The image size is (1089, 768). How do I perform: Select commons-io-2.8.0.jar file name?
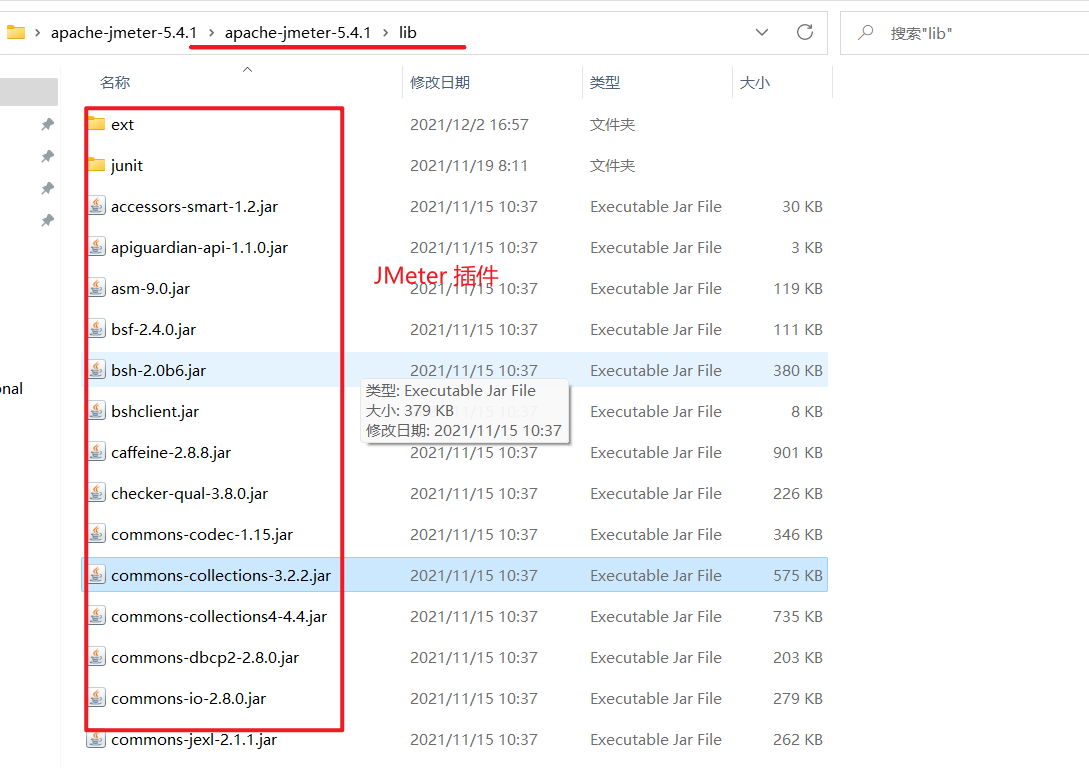188,699
